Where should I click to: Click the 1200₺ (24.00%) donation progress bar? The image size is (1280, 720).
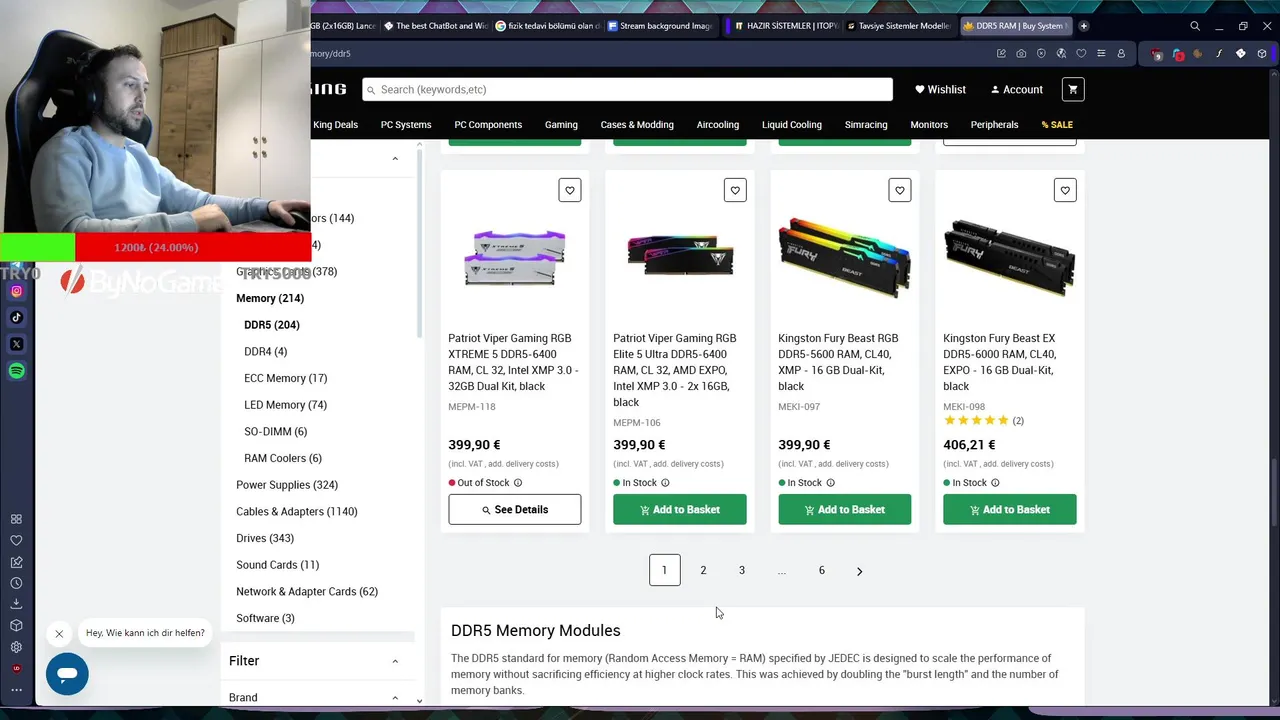(155, 247)
